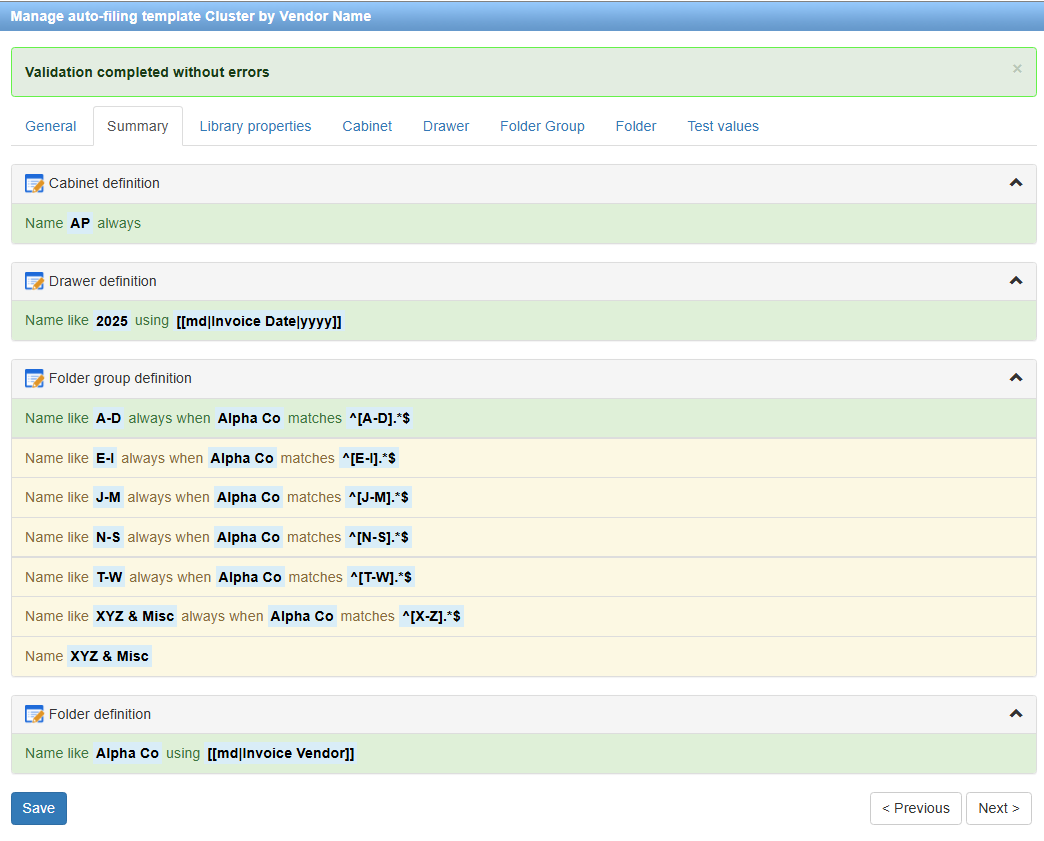Dismiss the validation completed message
The height and width of the screenshot is (841, 1044).
[1017, 68]
